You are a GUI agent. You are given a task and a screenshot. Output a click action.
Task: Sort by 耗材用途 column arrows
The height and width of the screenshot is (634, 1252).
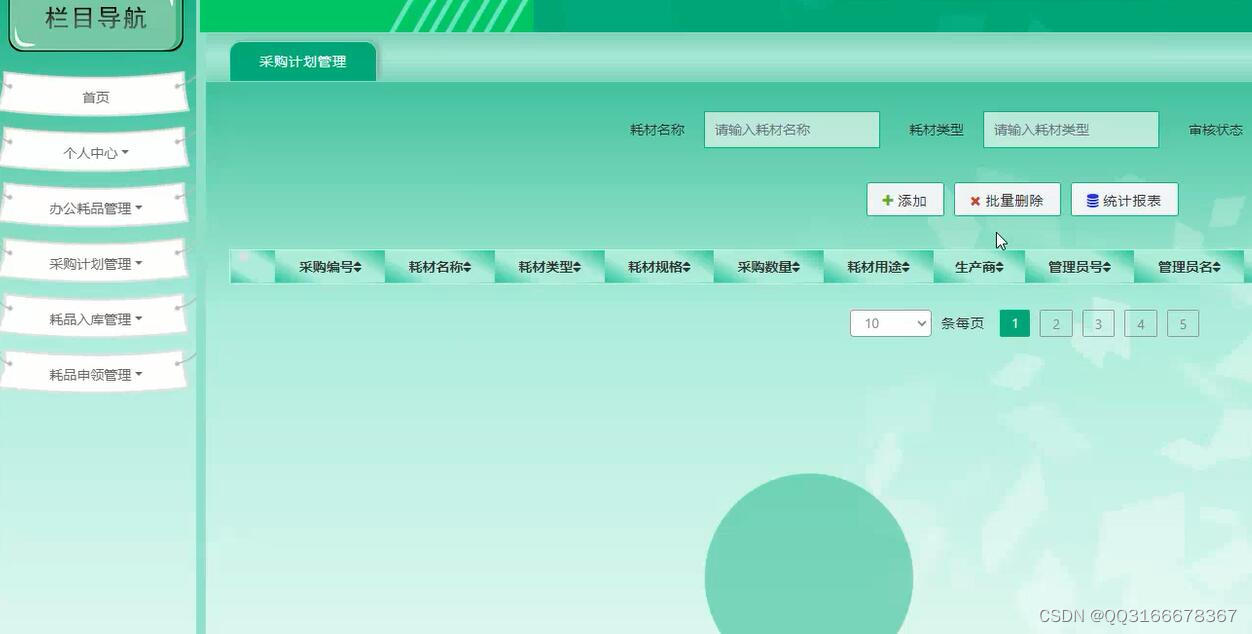[906, 267]
